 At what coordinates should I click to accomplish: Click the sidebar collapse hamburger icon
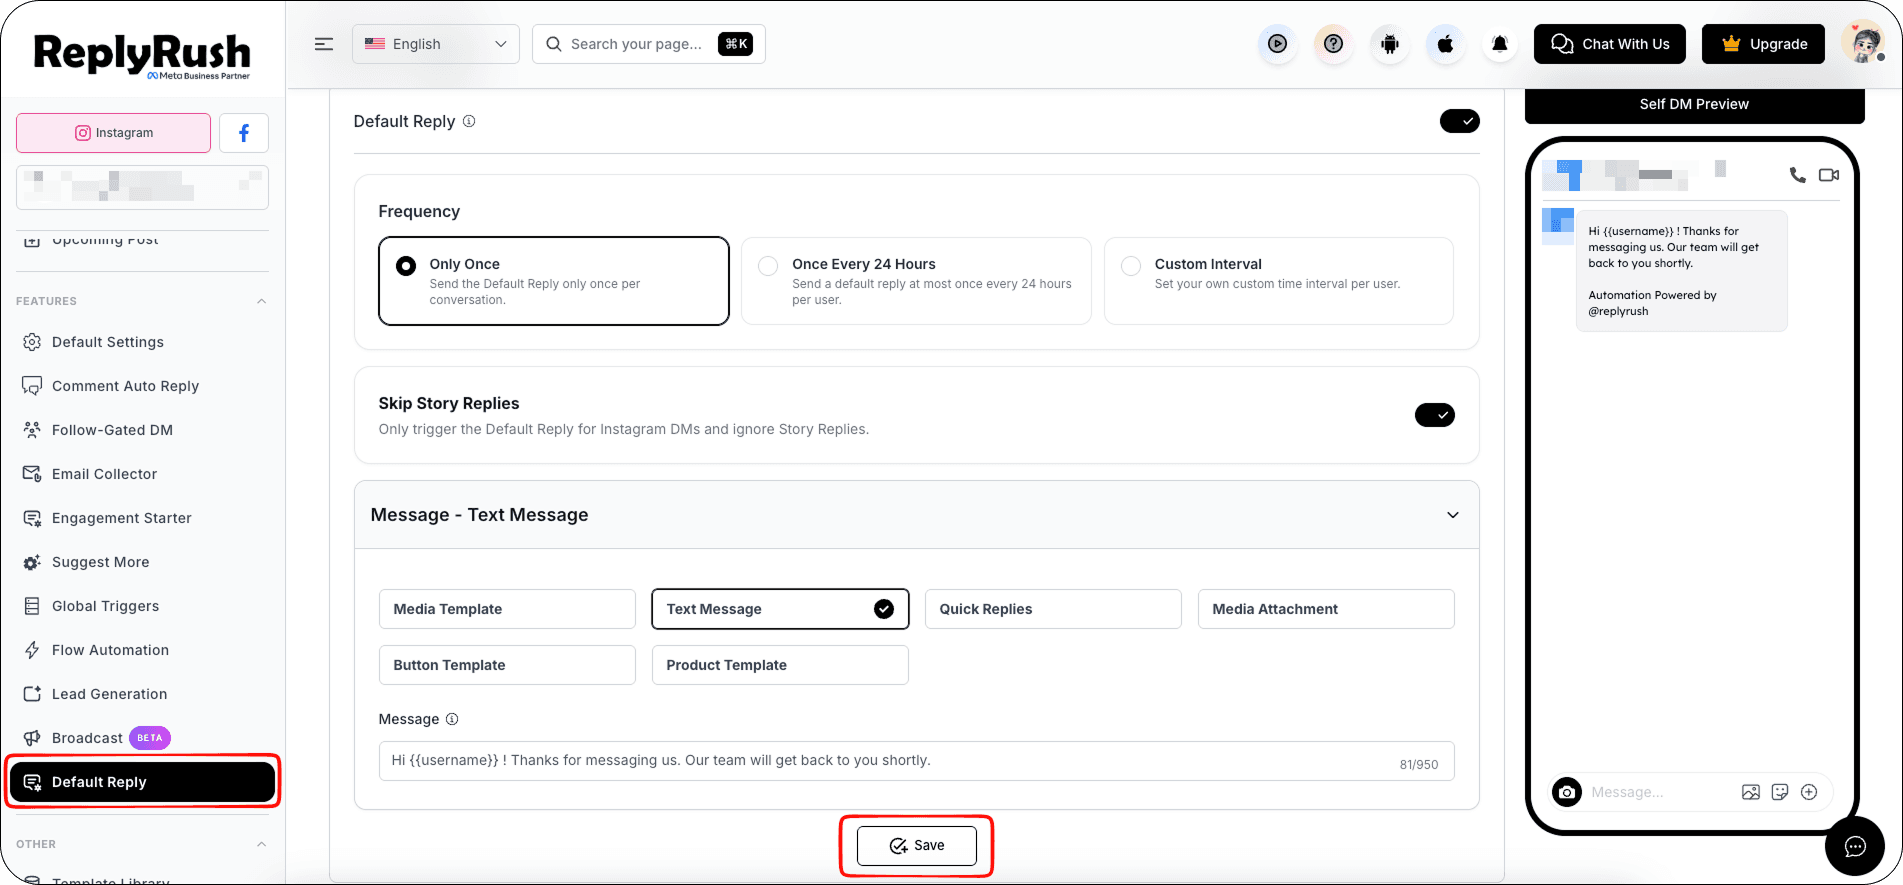click(324, 44)
